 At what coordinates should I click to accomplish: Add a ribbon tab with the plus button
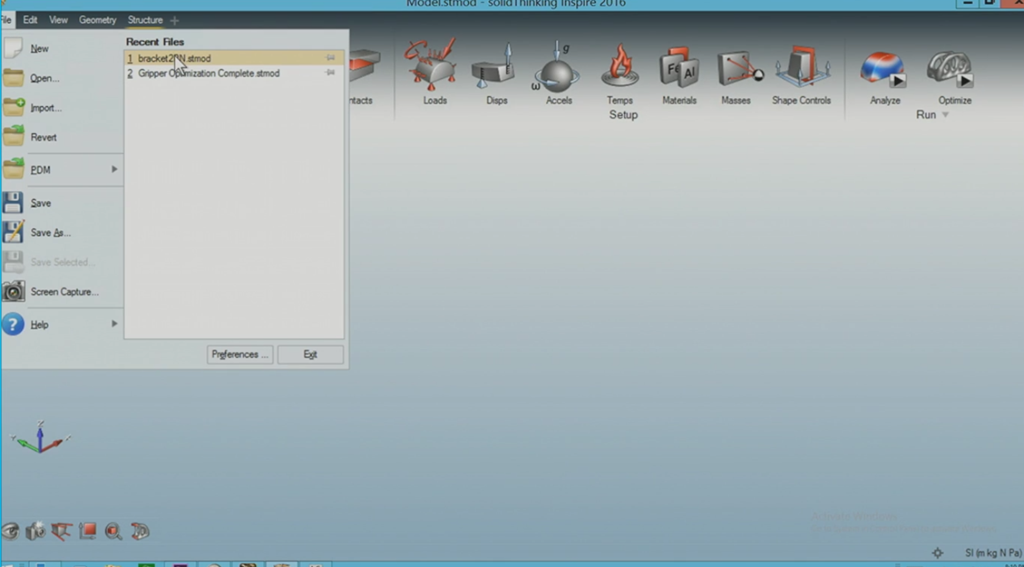pyautogui.click(x=174, y=20)
